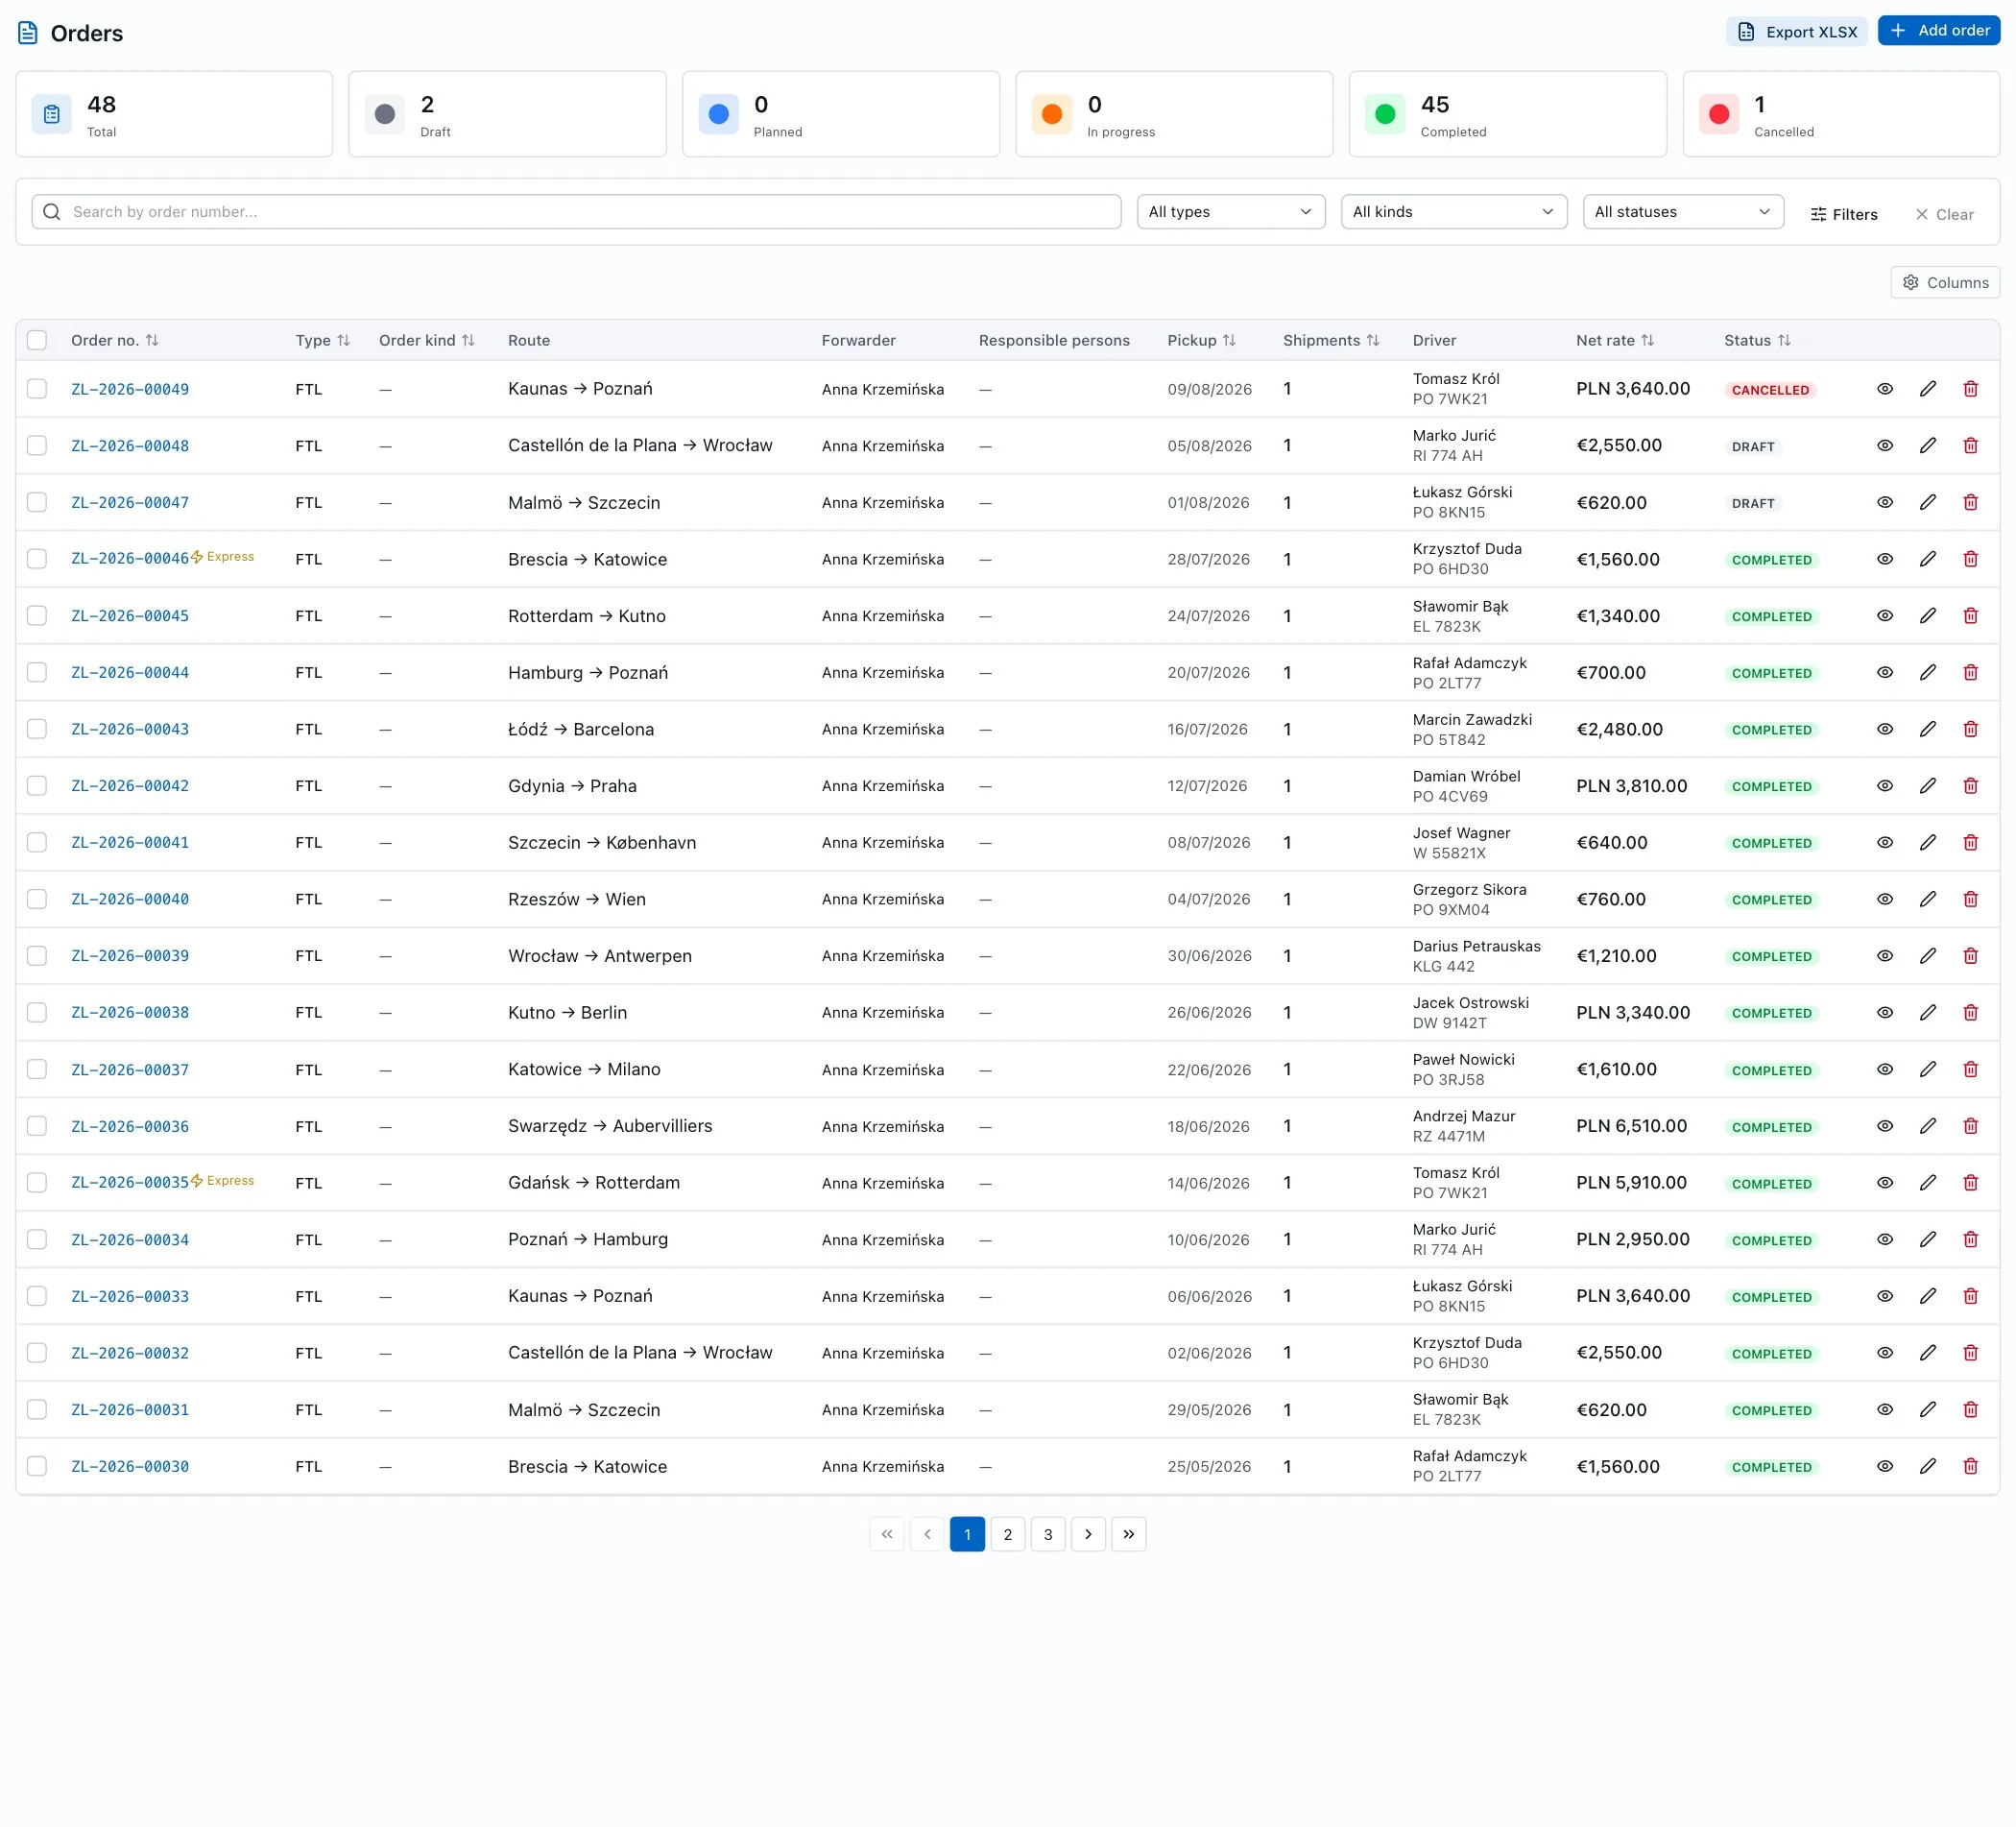Open eye icon for order ZL-2026-00046
Viewport: 2016px width, 1827px height.
(1884, 559)
